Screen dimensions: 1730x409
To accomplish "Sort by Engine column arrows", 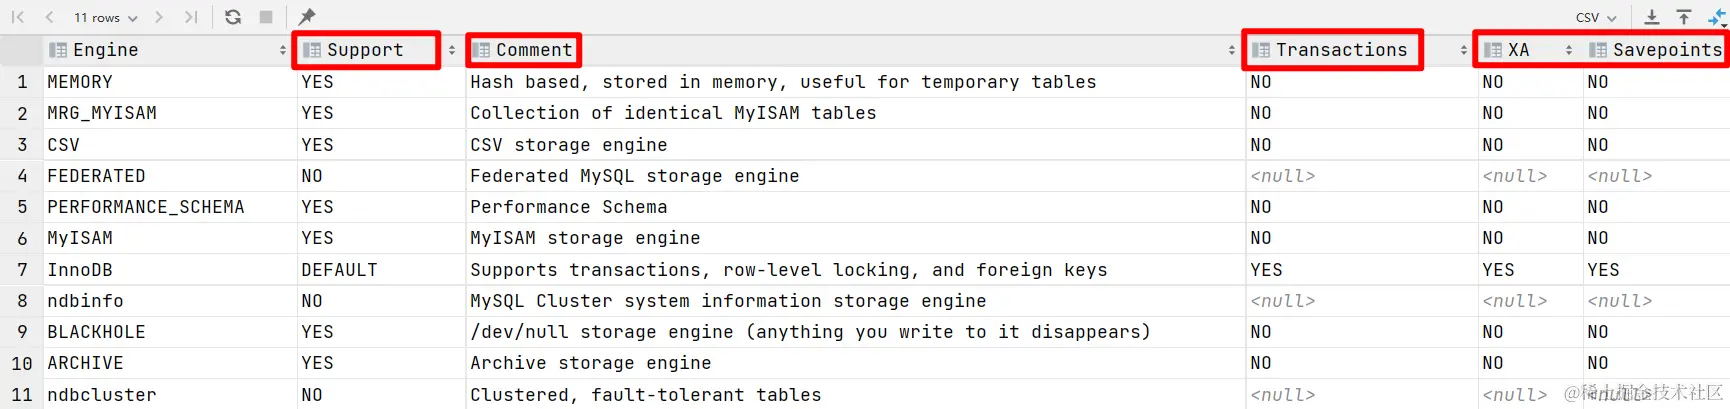I will [283, 50].
